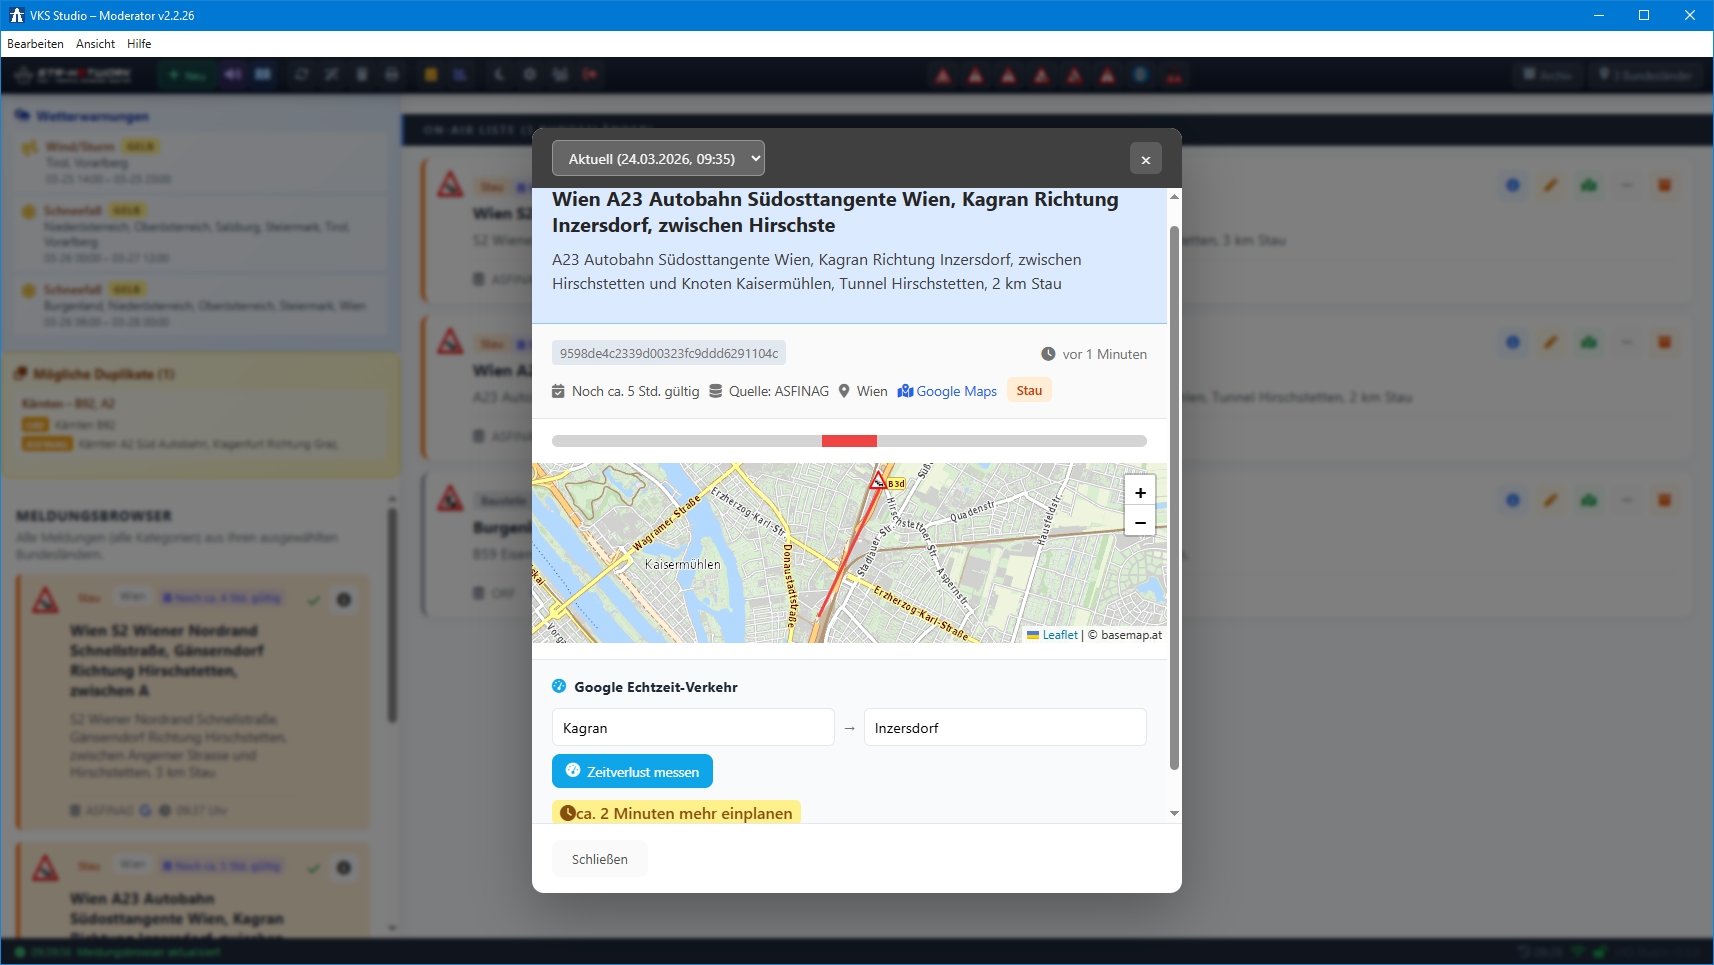Click the Schließen button
The height and width of the screenshot is (965, 1714).
click(599, 859)
